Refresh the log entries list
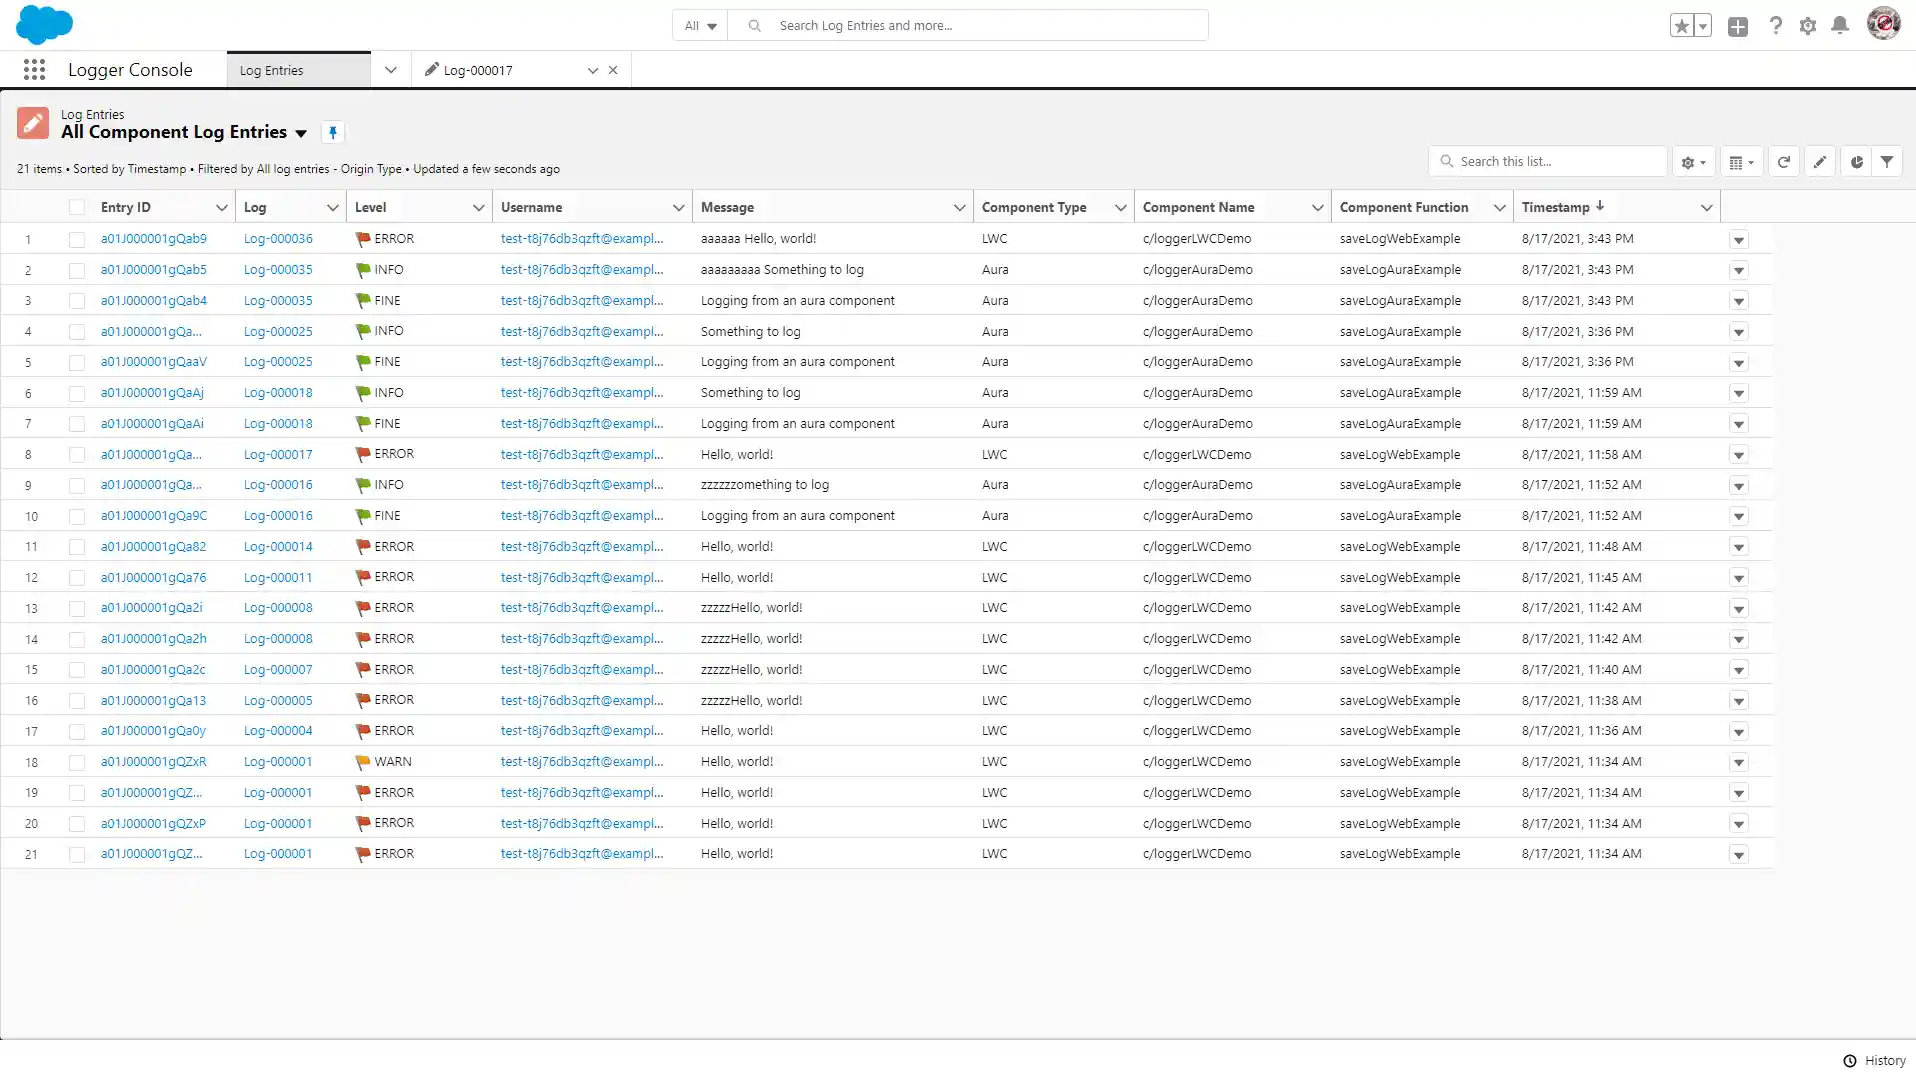This screenshot has height=1079, width=1916. (x=1784, y=161)
